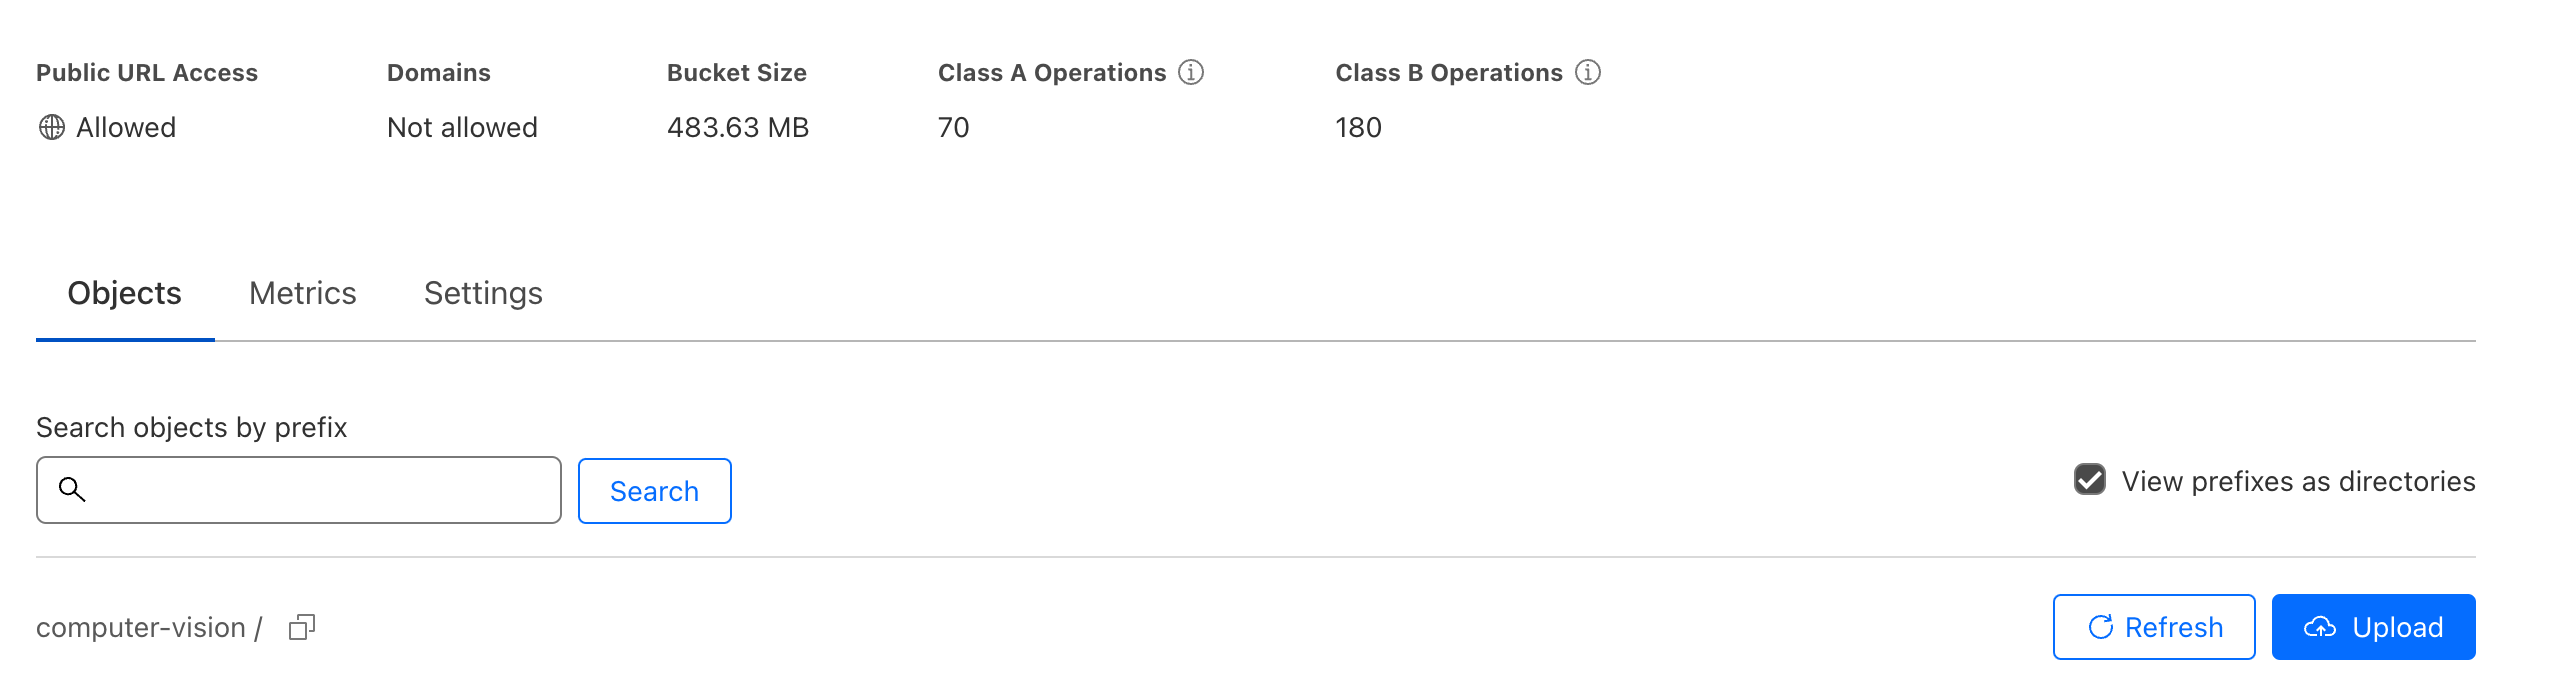
Task: Click the 'View prefixes as directories' label
Action: [2298, 481]
